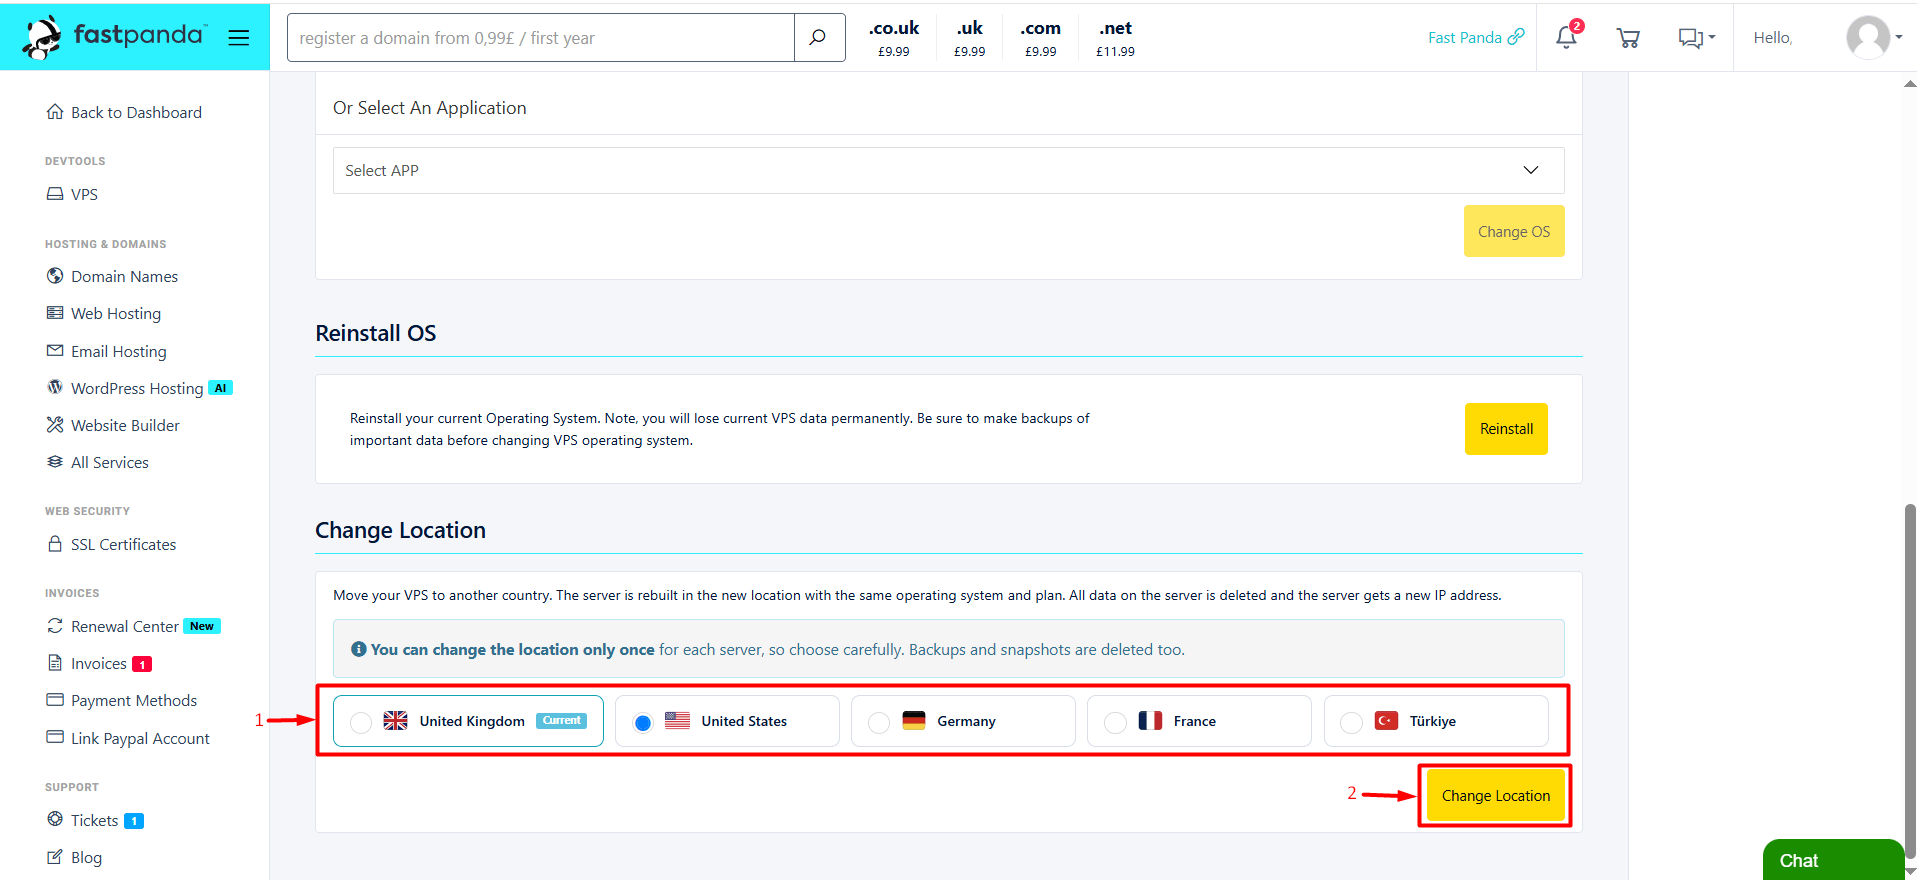Click the United Kingdom flag icon
1917x880 pixels.
[x=396, y=721]
